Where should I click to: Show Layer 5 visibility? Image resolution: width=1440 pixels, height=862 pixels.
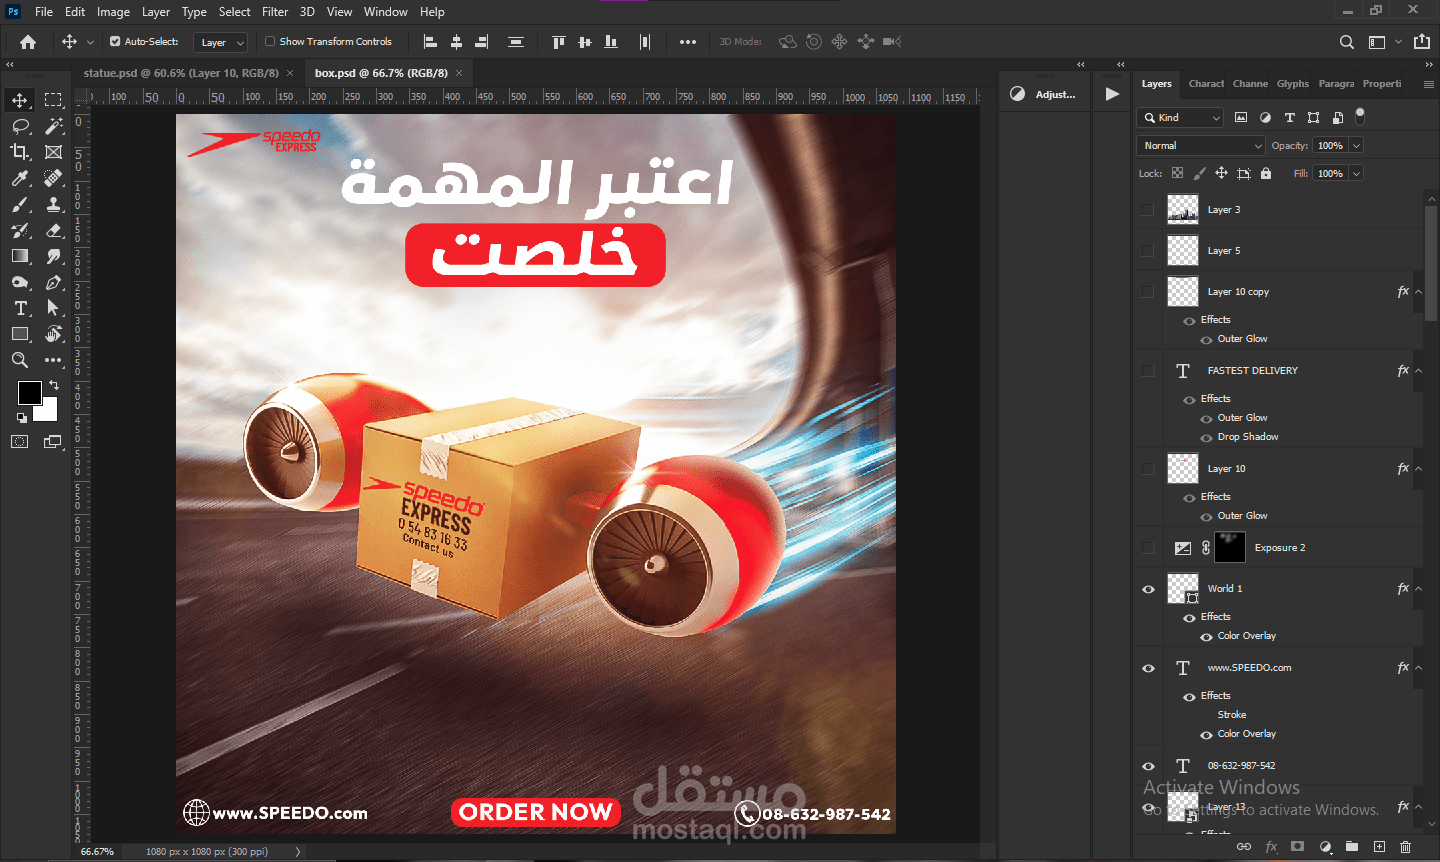(1148, 251)
